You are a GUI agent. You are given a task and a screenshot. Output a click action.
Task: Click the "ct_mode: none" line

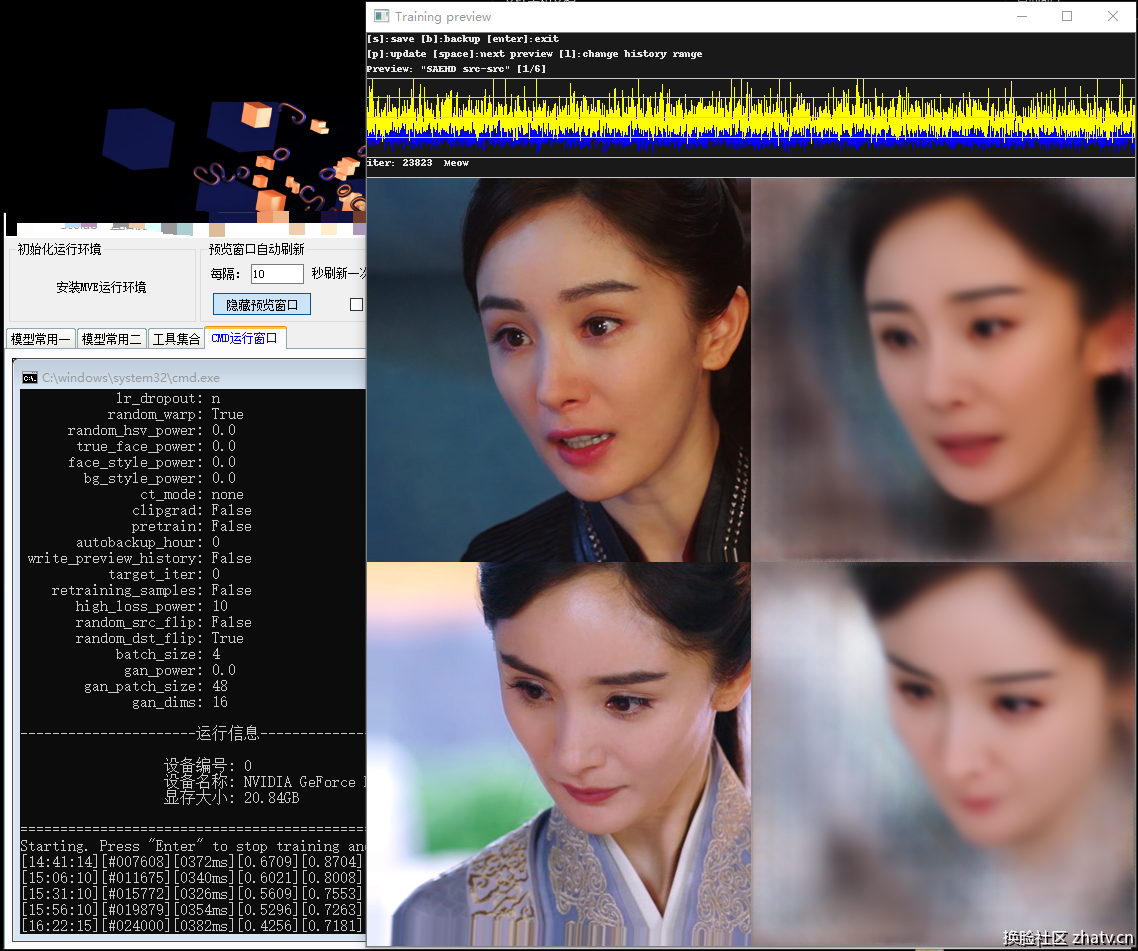(192, 494)
